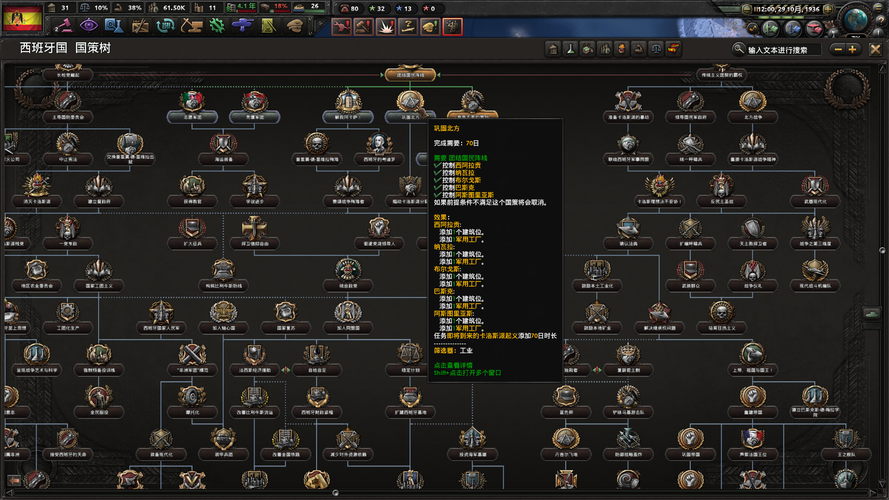Select the 西班牙的考迪罗 portrait focus
The height and width of the screenshot is (500, 889).
tap(379, 150)
